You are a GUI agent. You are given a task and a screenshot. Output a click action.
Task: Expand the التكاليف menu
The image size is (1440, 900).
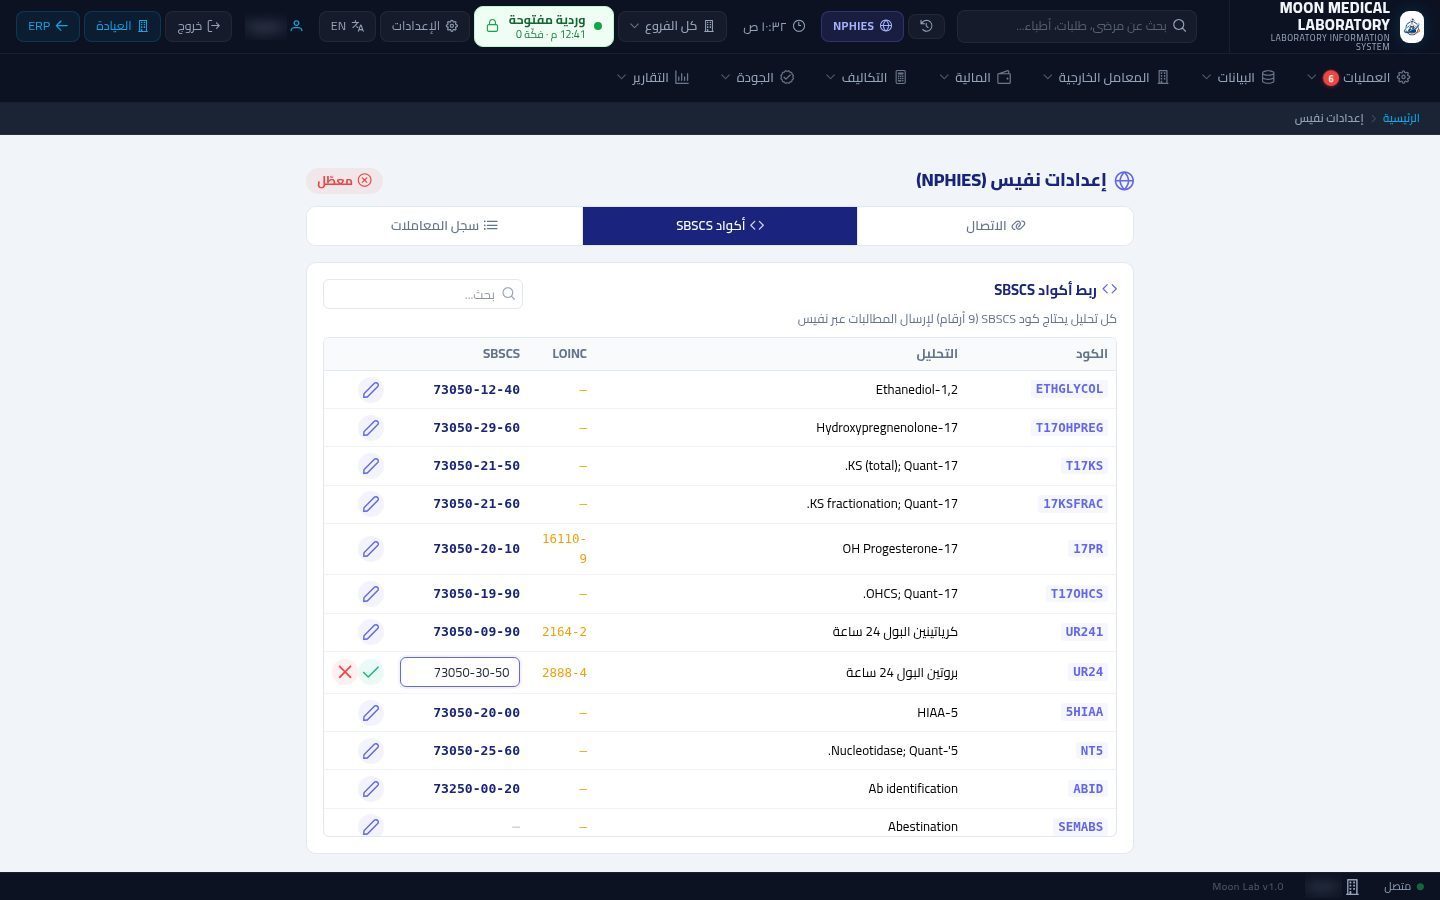(x=866, y=77)
